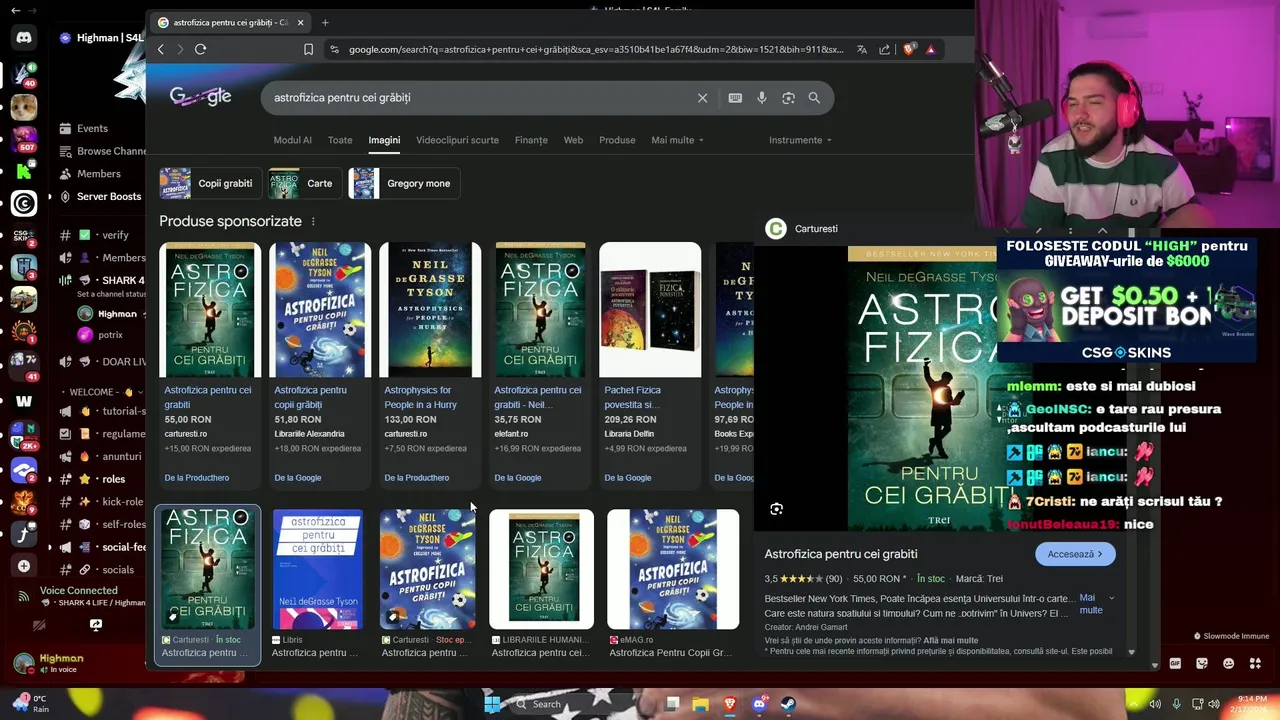Reload the page in the browser
This screenshot has width=1280, height=720.
[x=200, y=49]
